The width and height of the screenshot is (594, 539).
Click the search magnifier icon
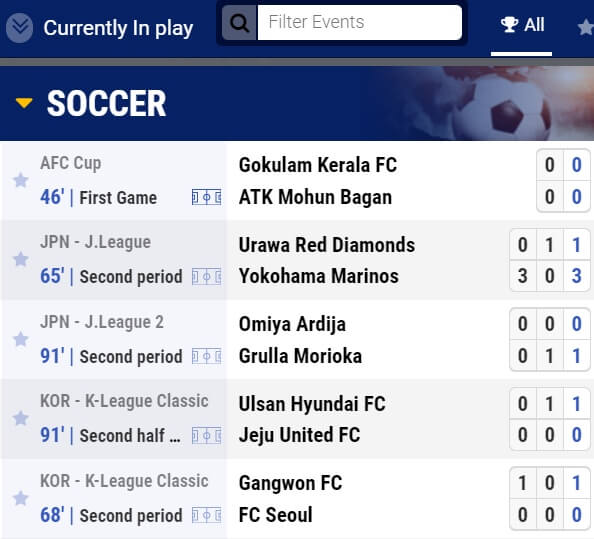tap(239, 23)
